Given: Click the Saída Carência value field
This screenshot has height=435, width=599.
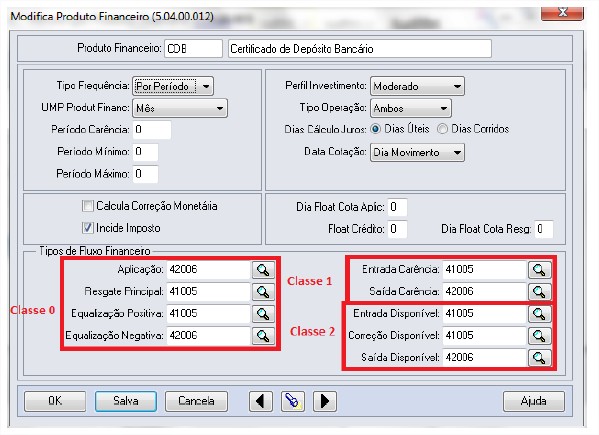Looking at the screenshot, I should pos(485,292).
